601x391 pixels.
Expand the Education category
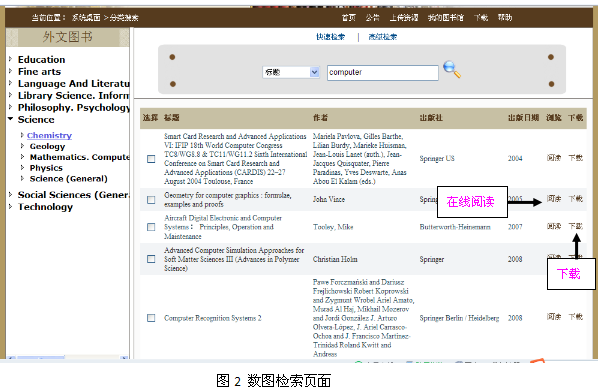point(11,59)
